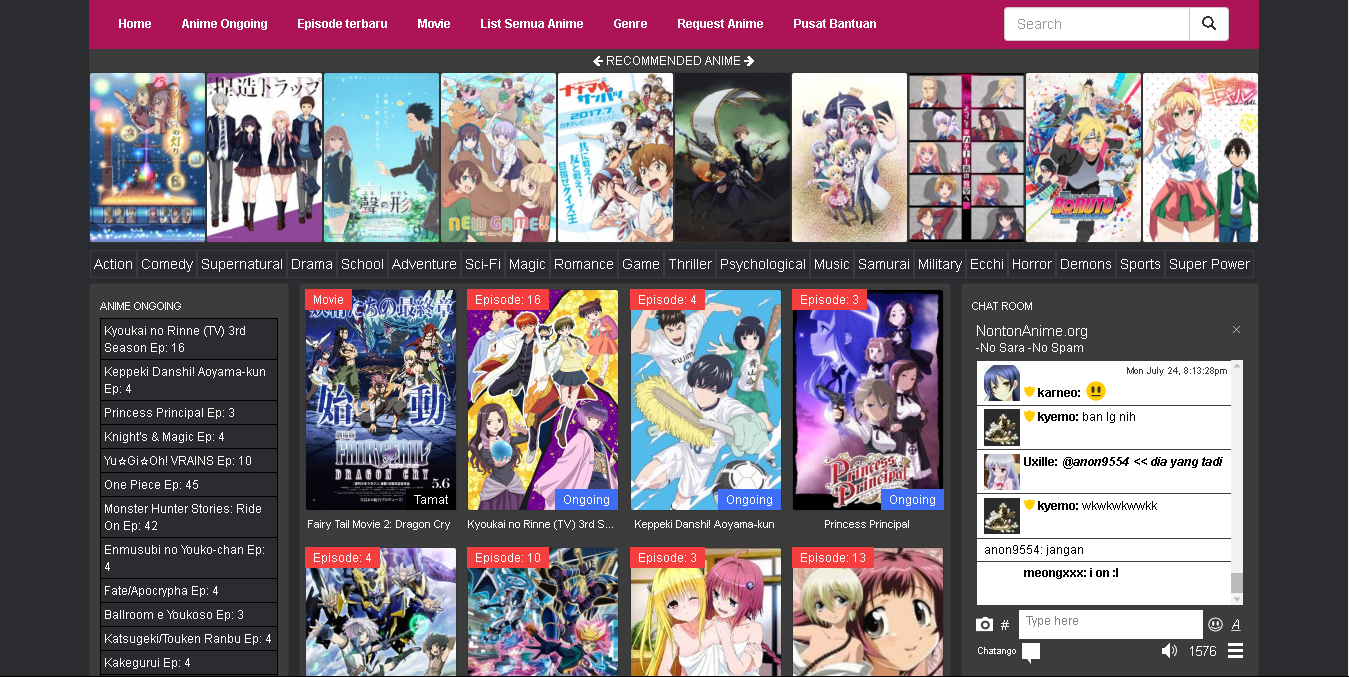Open Princess Principal Ep: 3 in ongoing list
This screenshot has height=677, width=1349.
coord(189,413)
